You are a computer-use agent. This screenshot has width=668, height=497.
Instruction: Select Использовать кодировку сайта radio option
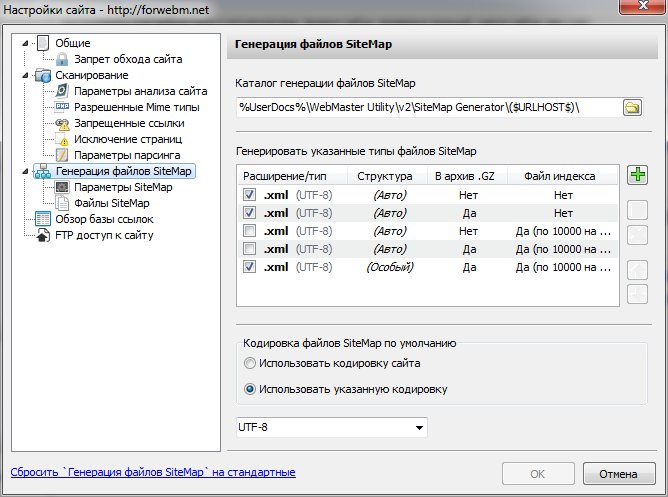pyautogui.click(x=250, y=363)
